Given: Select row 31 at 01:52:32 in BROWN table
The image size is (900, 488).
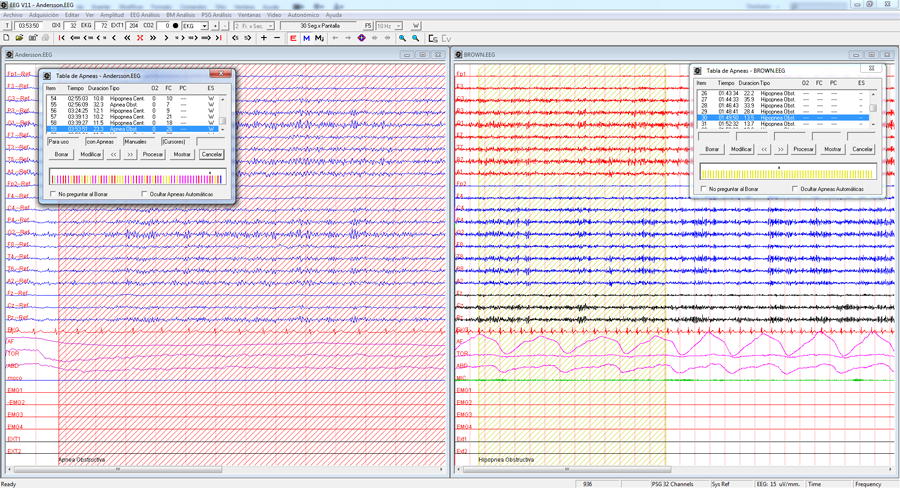Looking at the screenshot, I should tap(783, 124).
